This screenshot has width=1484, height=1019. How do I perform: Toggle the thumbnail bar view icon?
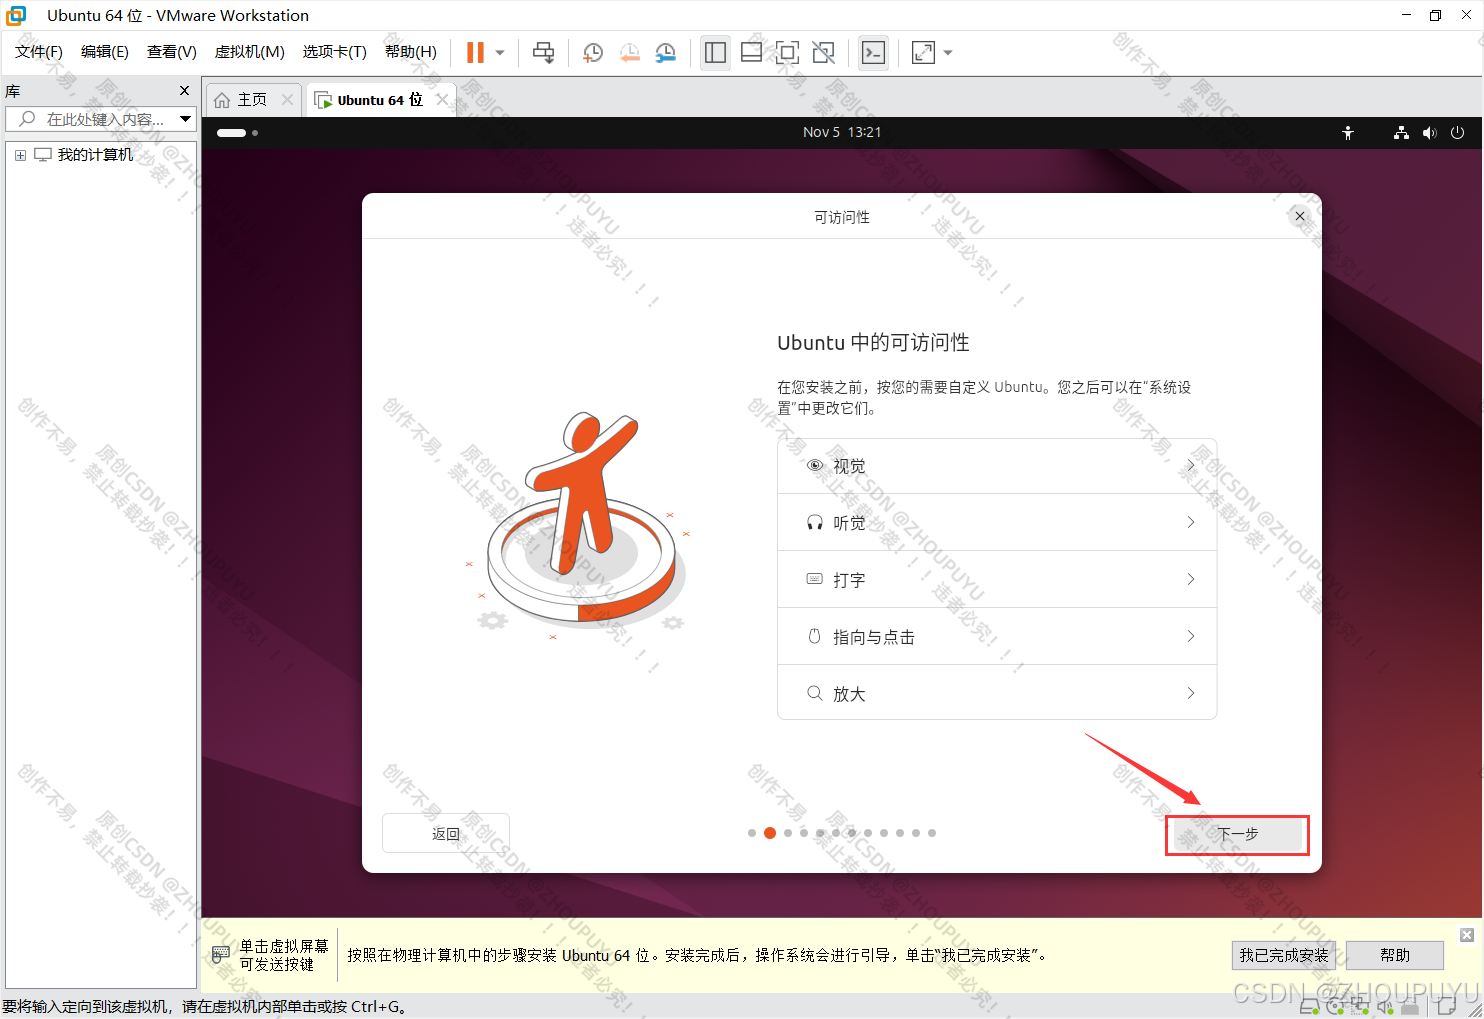[x=751, y=53]
